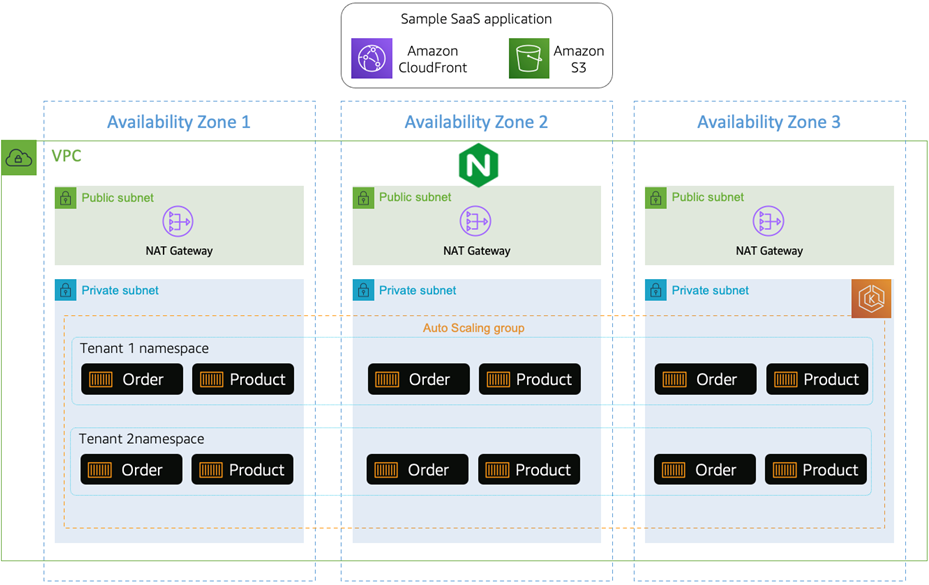Image resolution: width=929 pixels, height=585 pixels.
Task: Click Tenant 2 Order container in Zone 3
Action: coord(705,470)
